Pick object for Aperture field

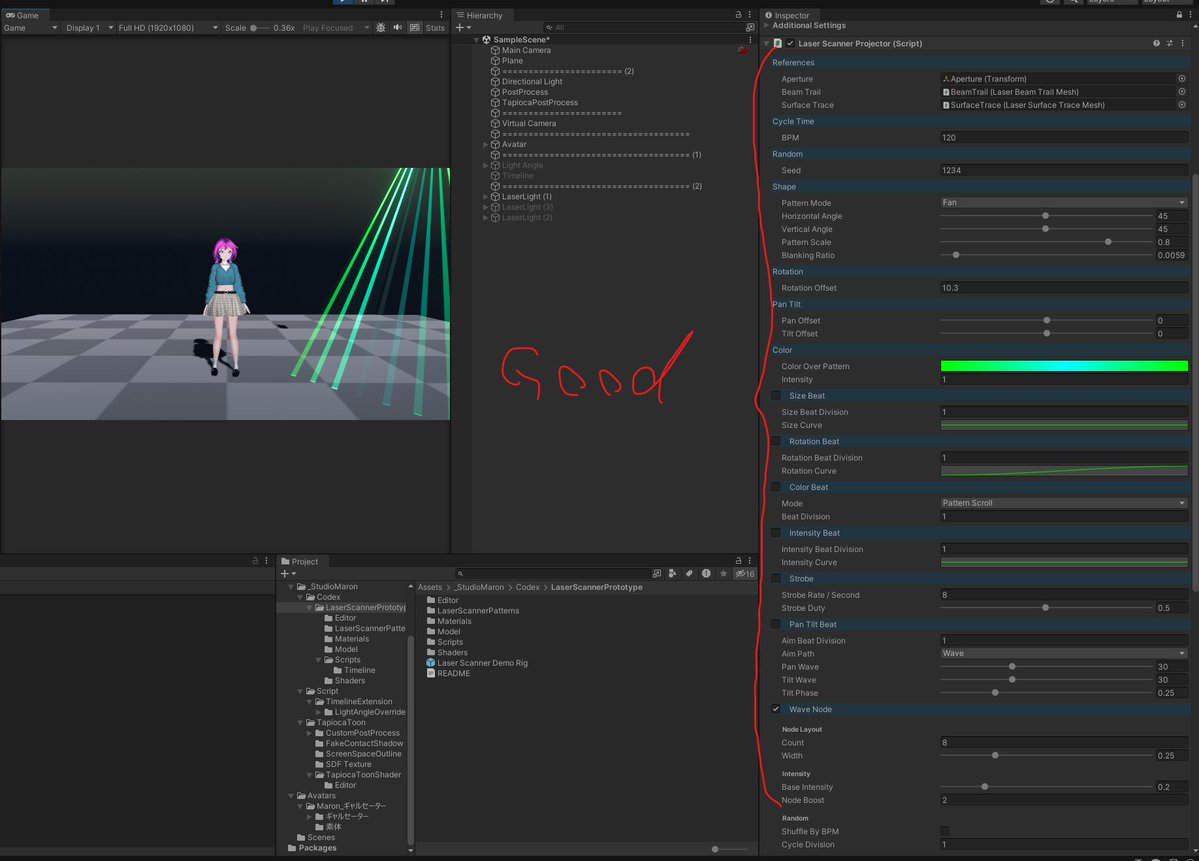(x=1181, y=79)
